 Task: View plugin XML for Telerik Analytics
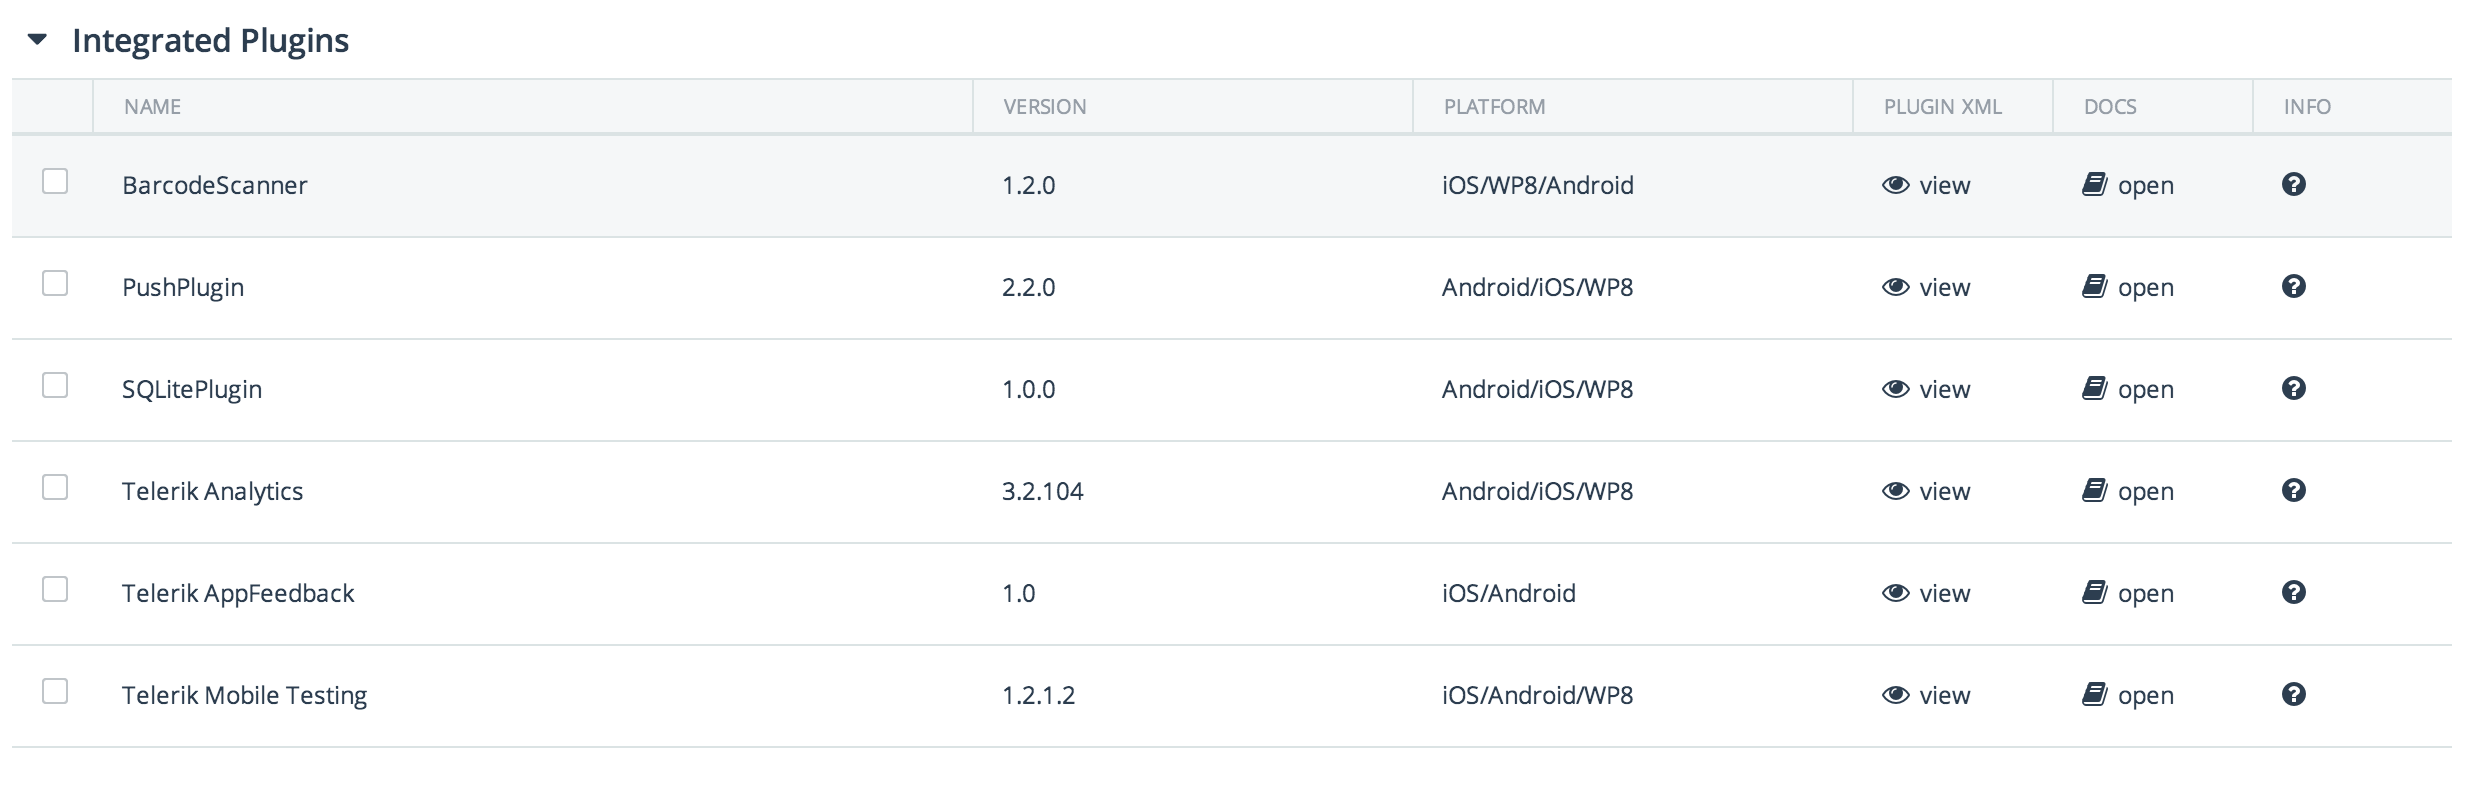click(x=1926, y=491)
